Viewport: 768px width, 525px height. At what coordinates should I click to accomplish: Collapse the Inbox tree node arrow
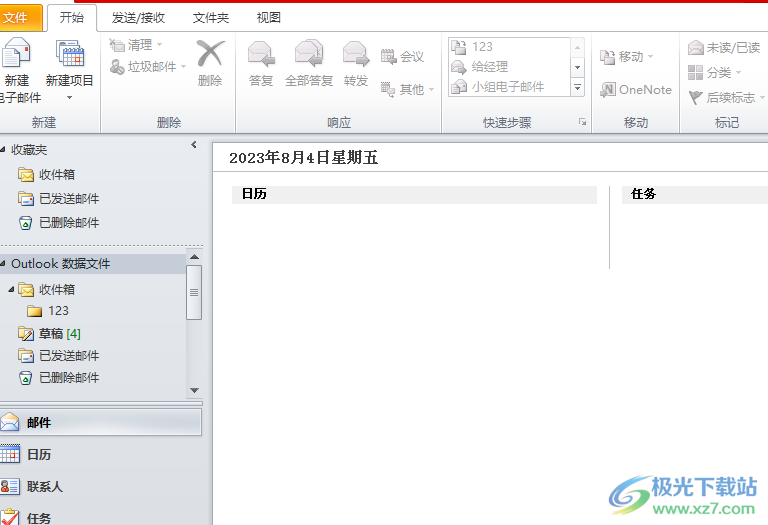pos(11,289)
